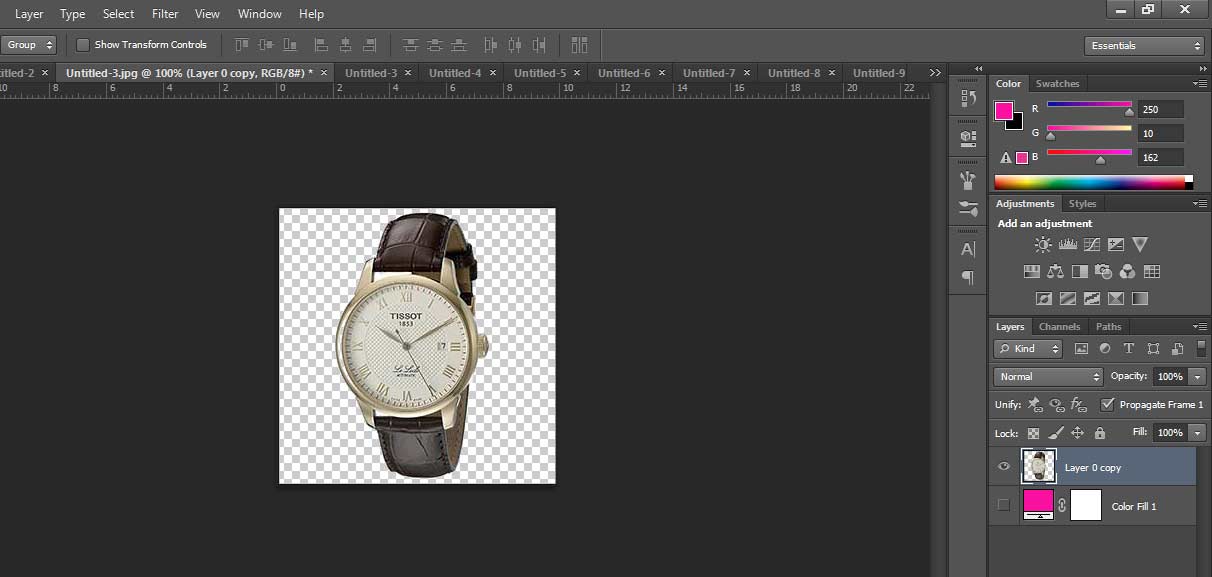Click the R channel color slider

[1089, 105]
